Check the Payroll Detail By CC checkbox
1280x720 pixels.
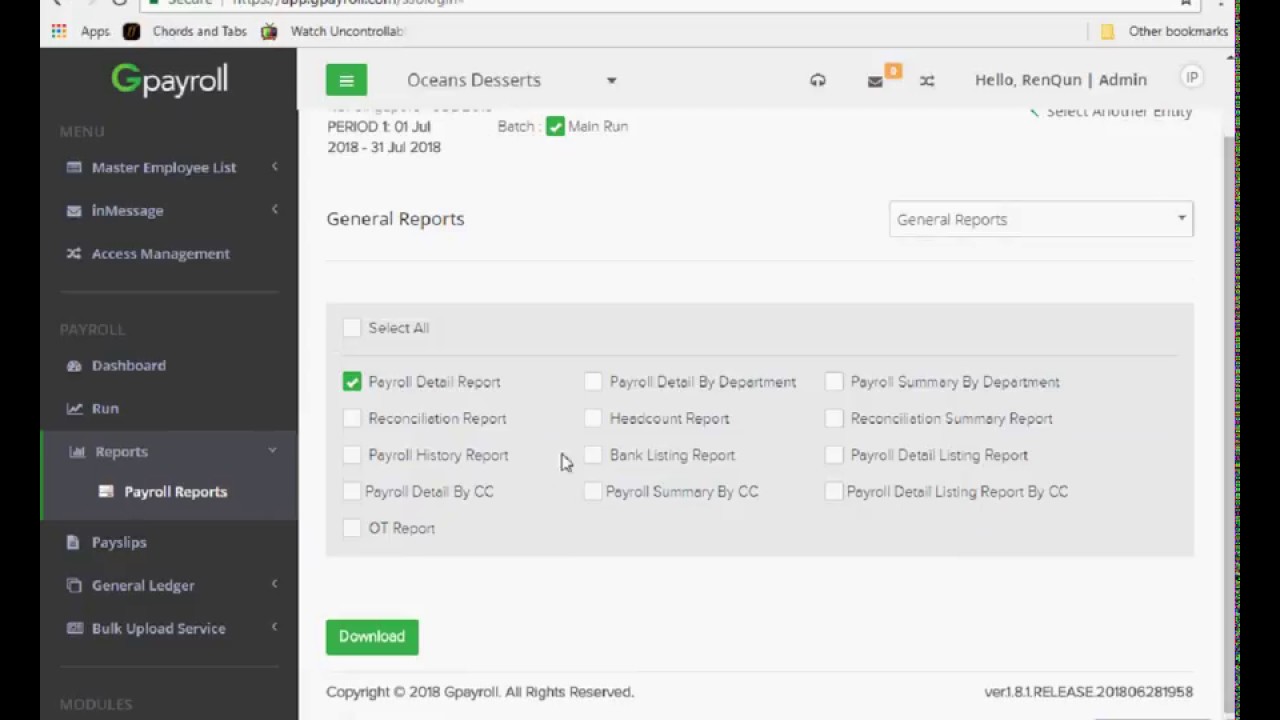[351, 492]
